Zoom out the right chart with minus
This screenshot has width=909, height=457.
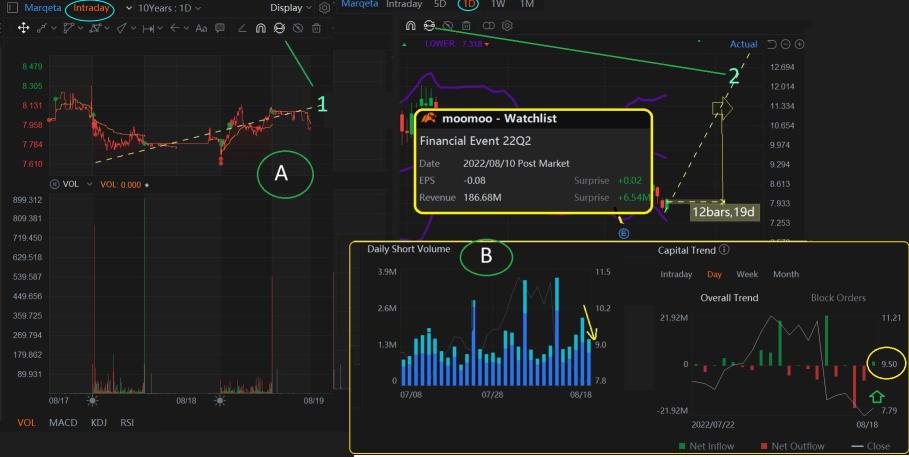tap(786, 44)
